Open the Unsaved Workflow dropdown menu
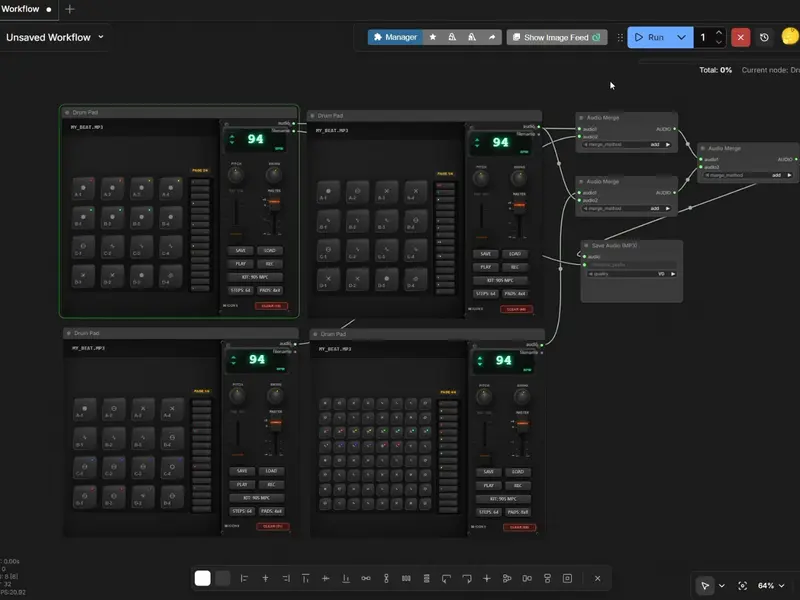The image size is (800, 600). coord(101,37)
